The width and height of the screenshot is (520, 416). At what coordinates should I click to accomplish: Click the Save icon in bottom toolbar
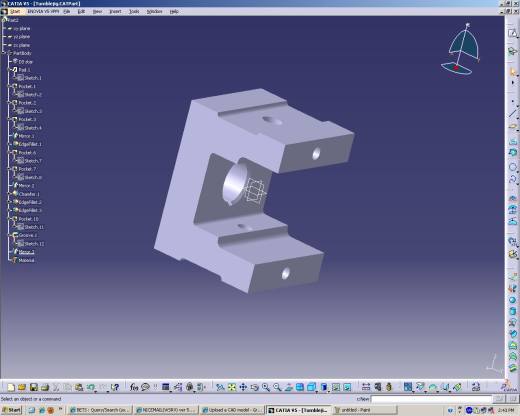(x=34, y=387)
